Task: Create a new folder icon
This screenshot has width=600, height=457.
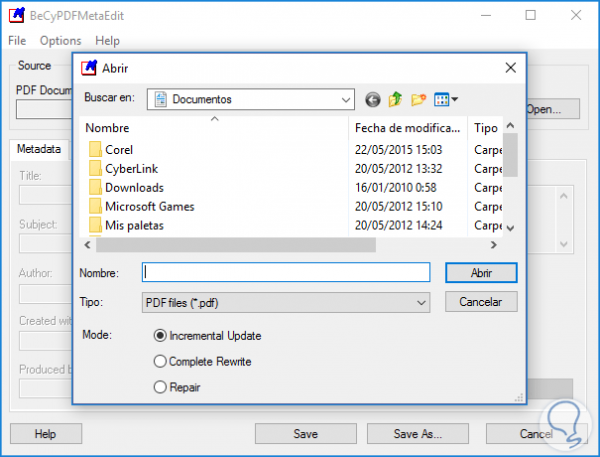Action: pyautogui.click(x=418, y=100)
